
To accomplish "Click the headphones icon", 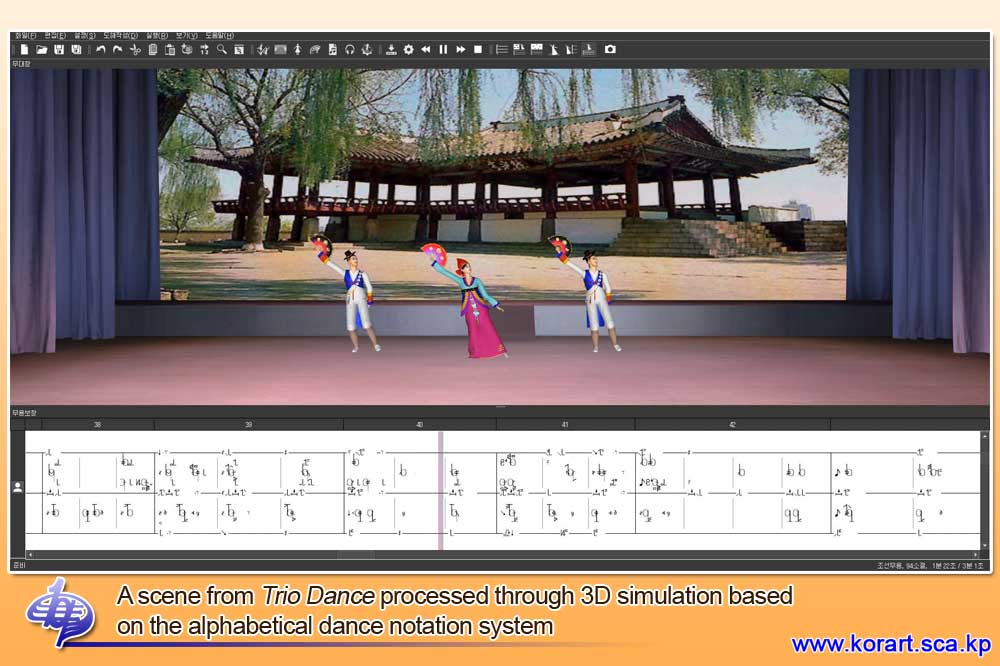I will point(349,49).
